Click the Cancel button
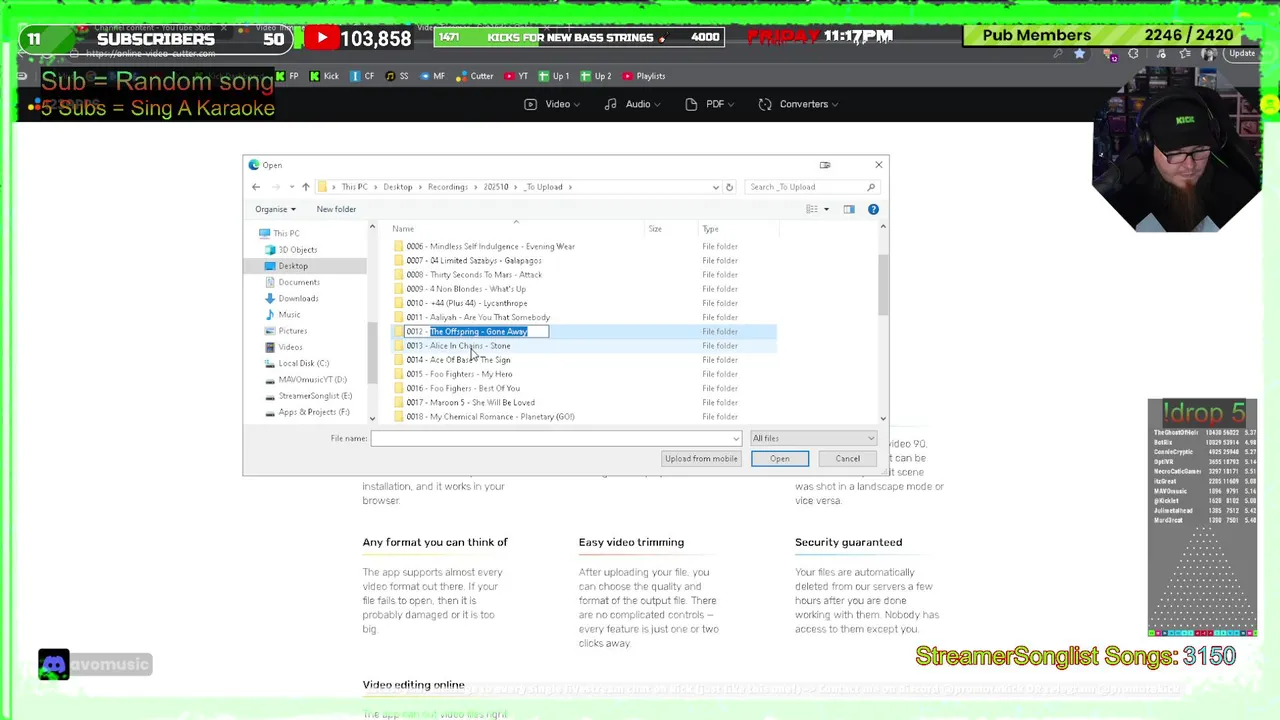Image resolution: width=1280 pixels, height=720 pixels. [847, 459]
